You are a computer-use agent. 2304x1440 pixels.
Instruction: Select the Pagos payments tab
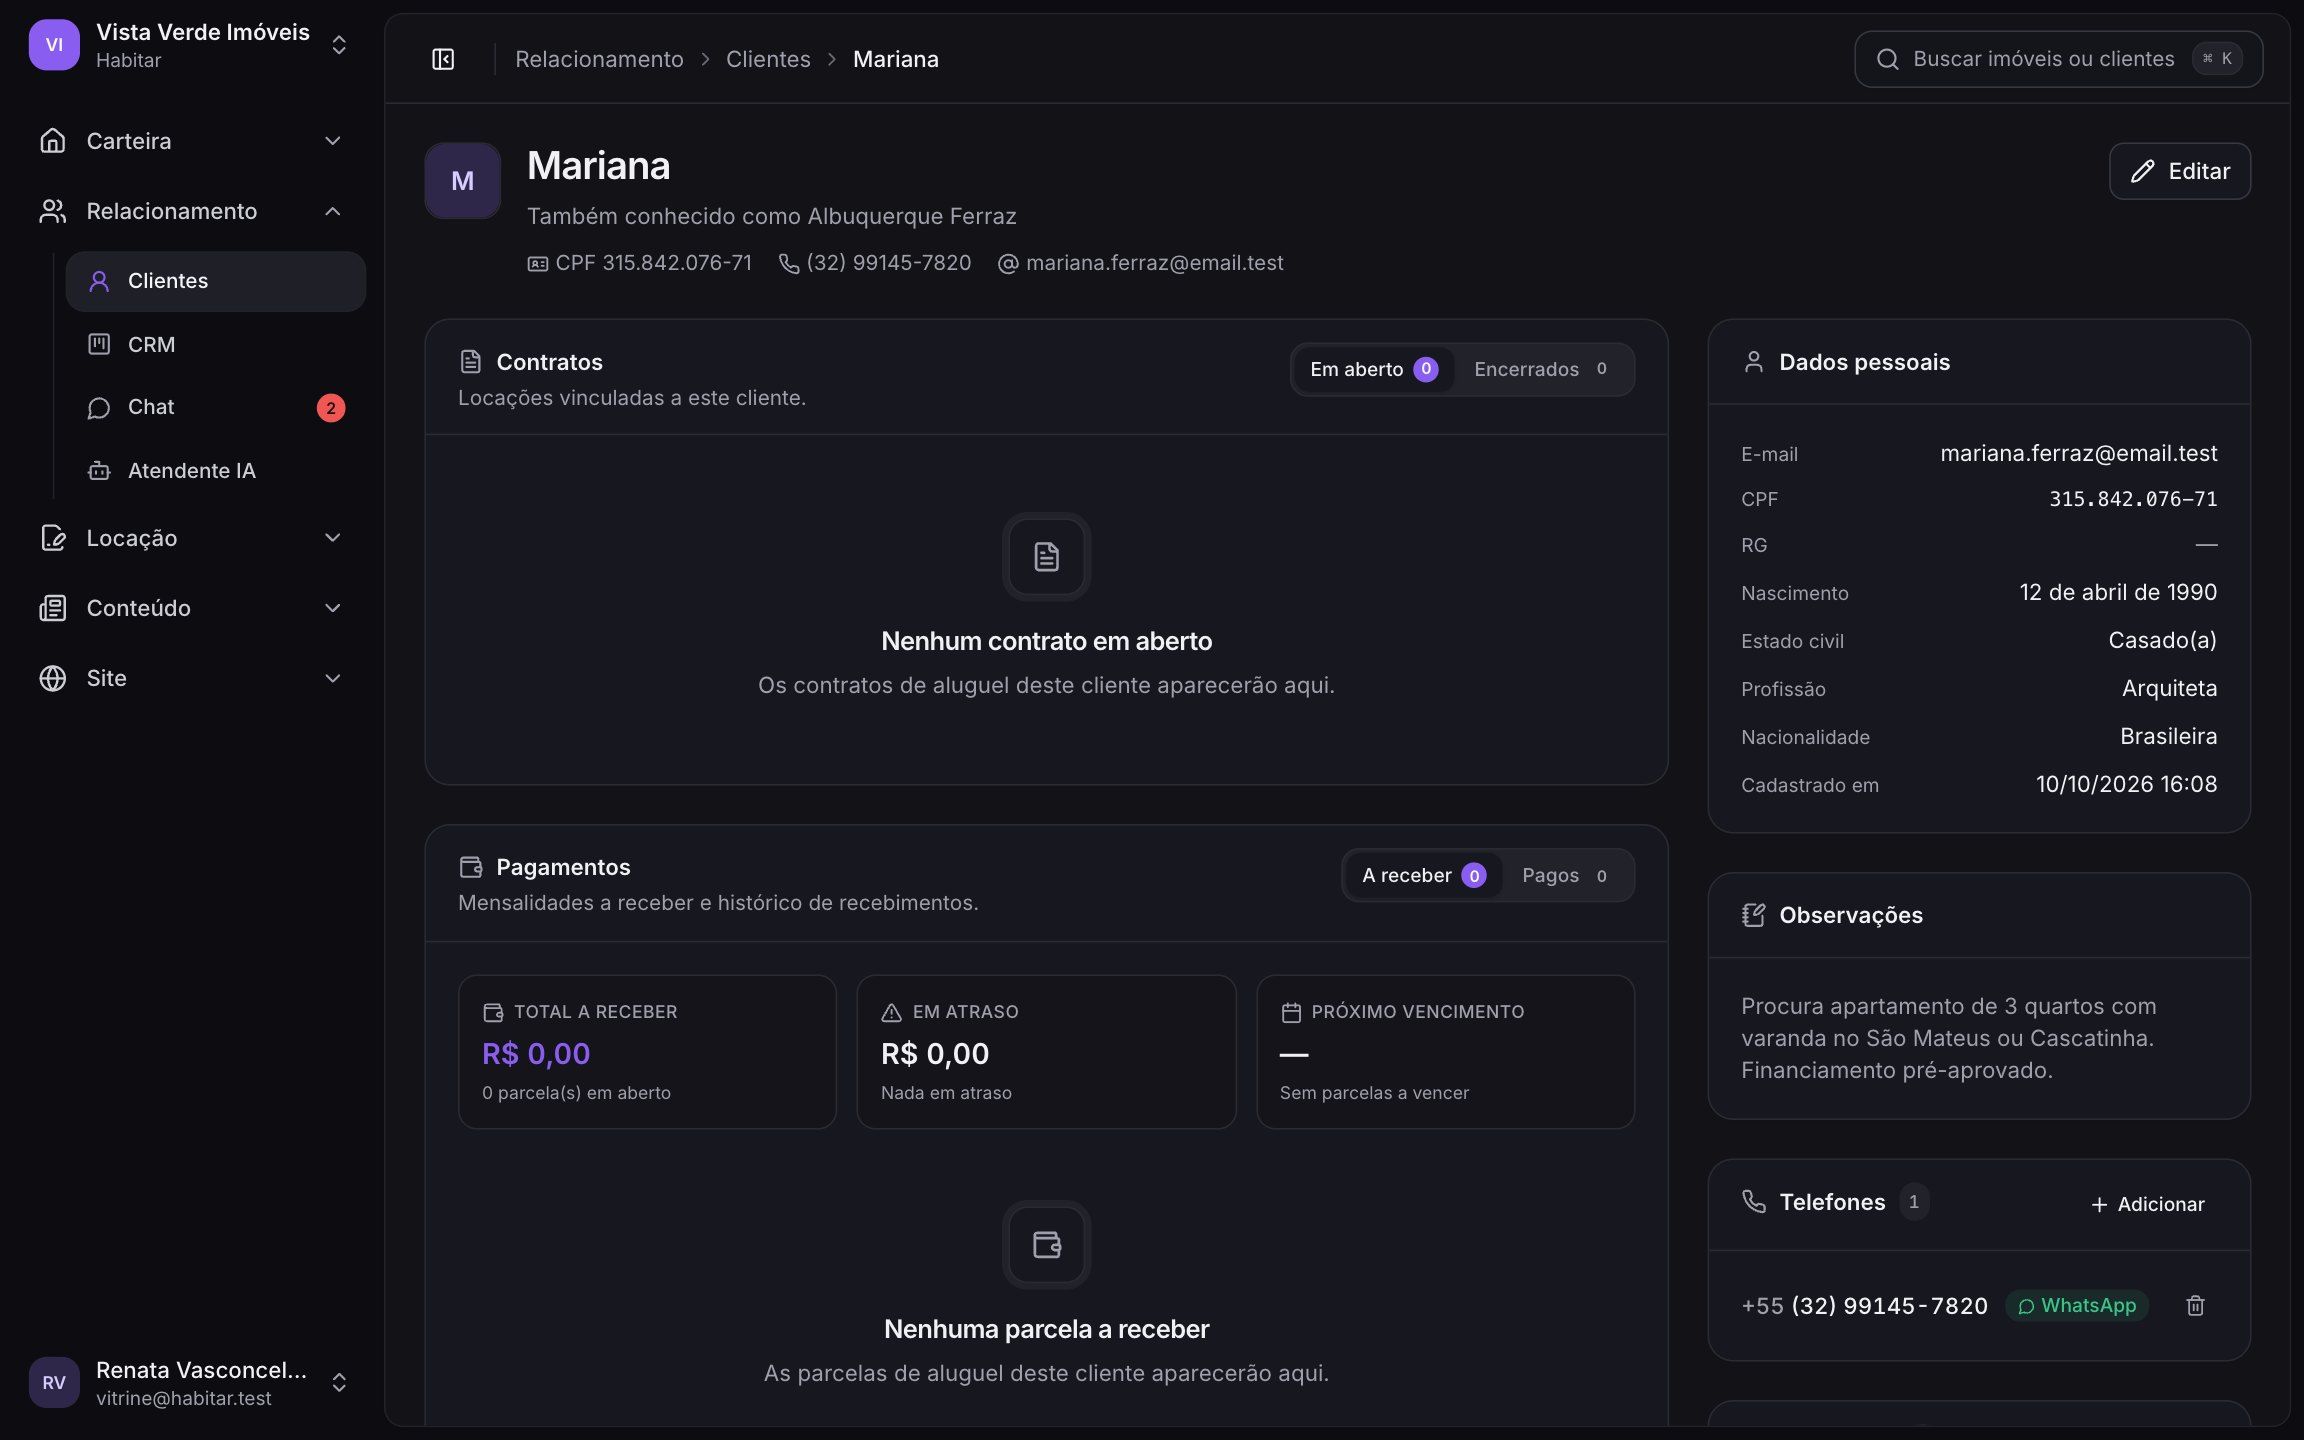1565,875
